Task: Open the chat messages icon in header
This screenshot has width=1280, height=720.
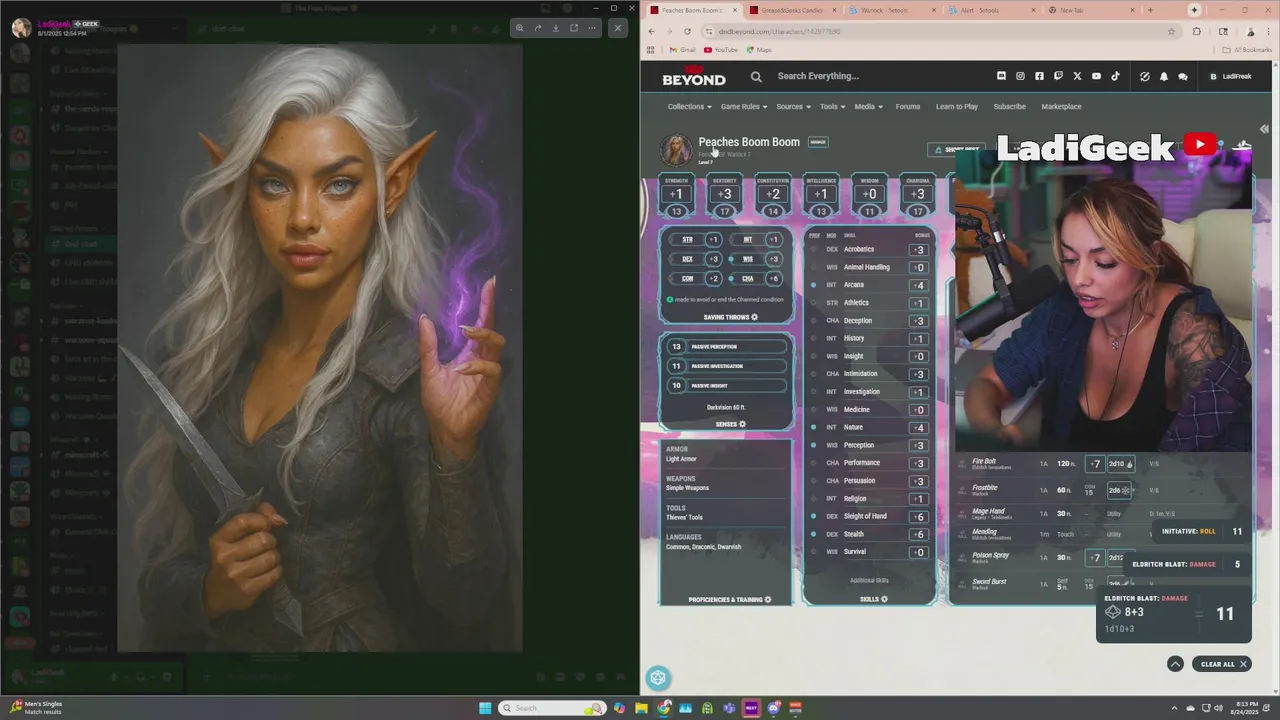Action: click(1182, 76)
